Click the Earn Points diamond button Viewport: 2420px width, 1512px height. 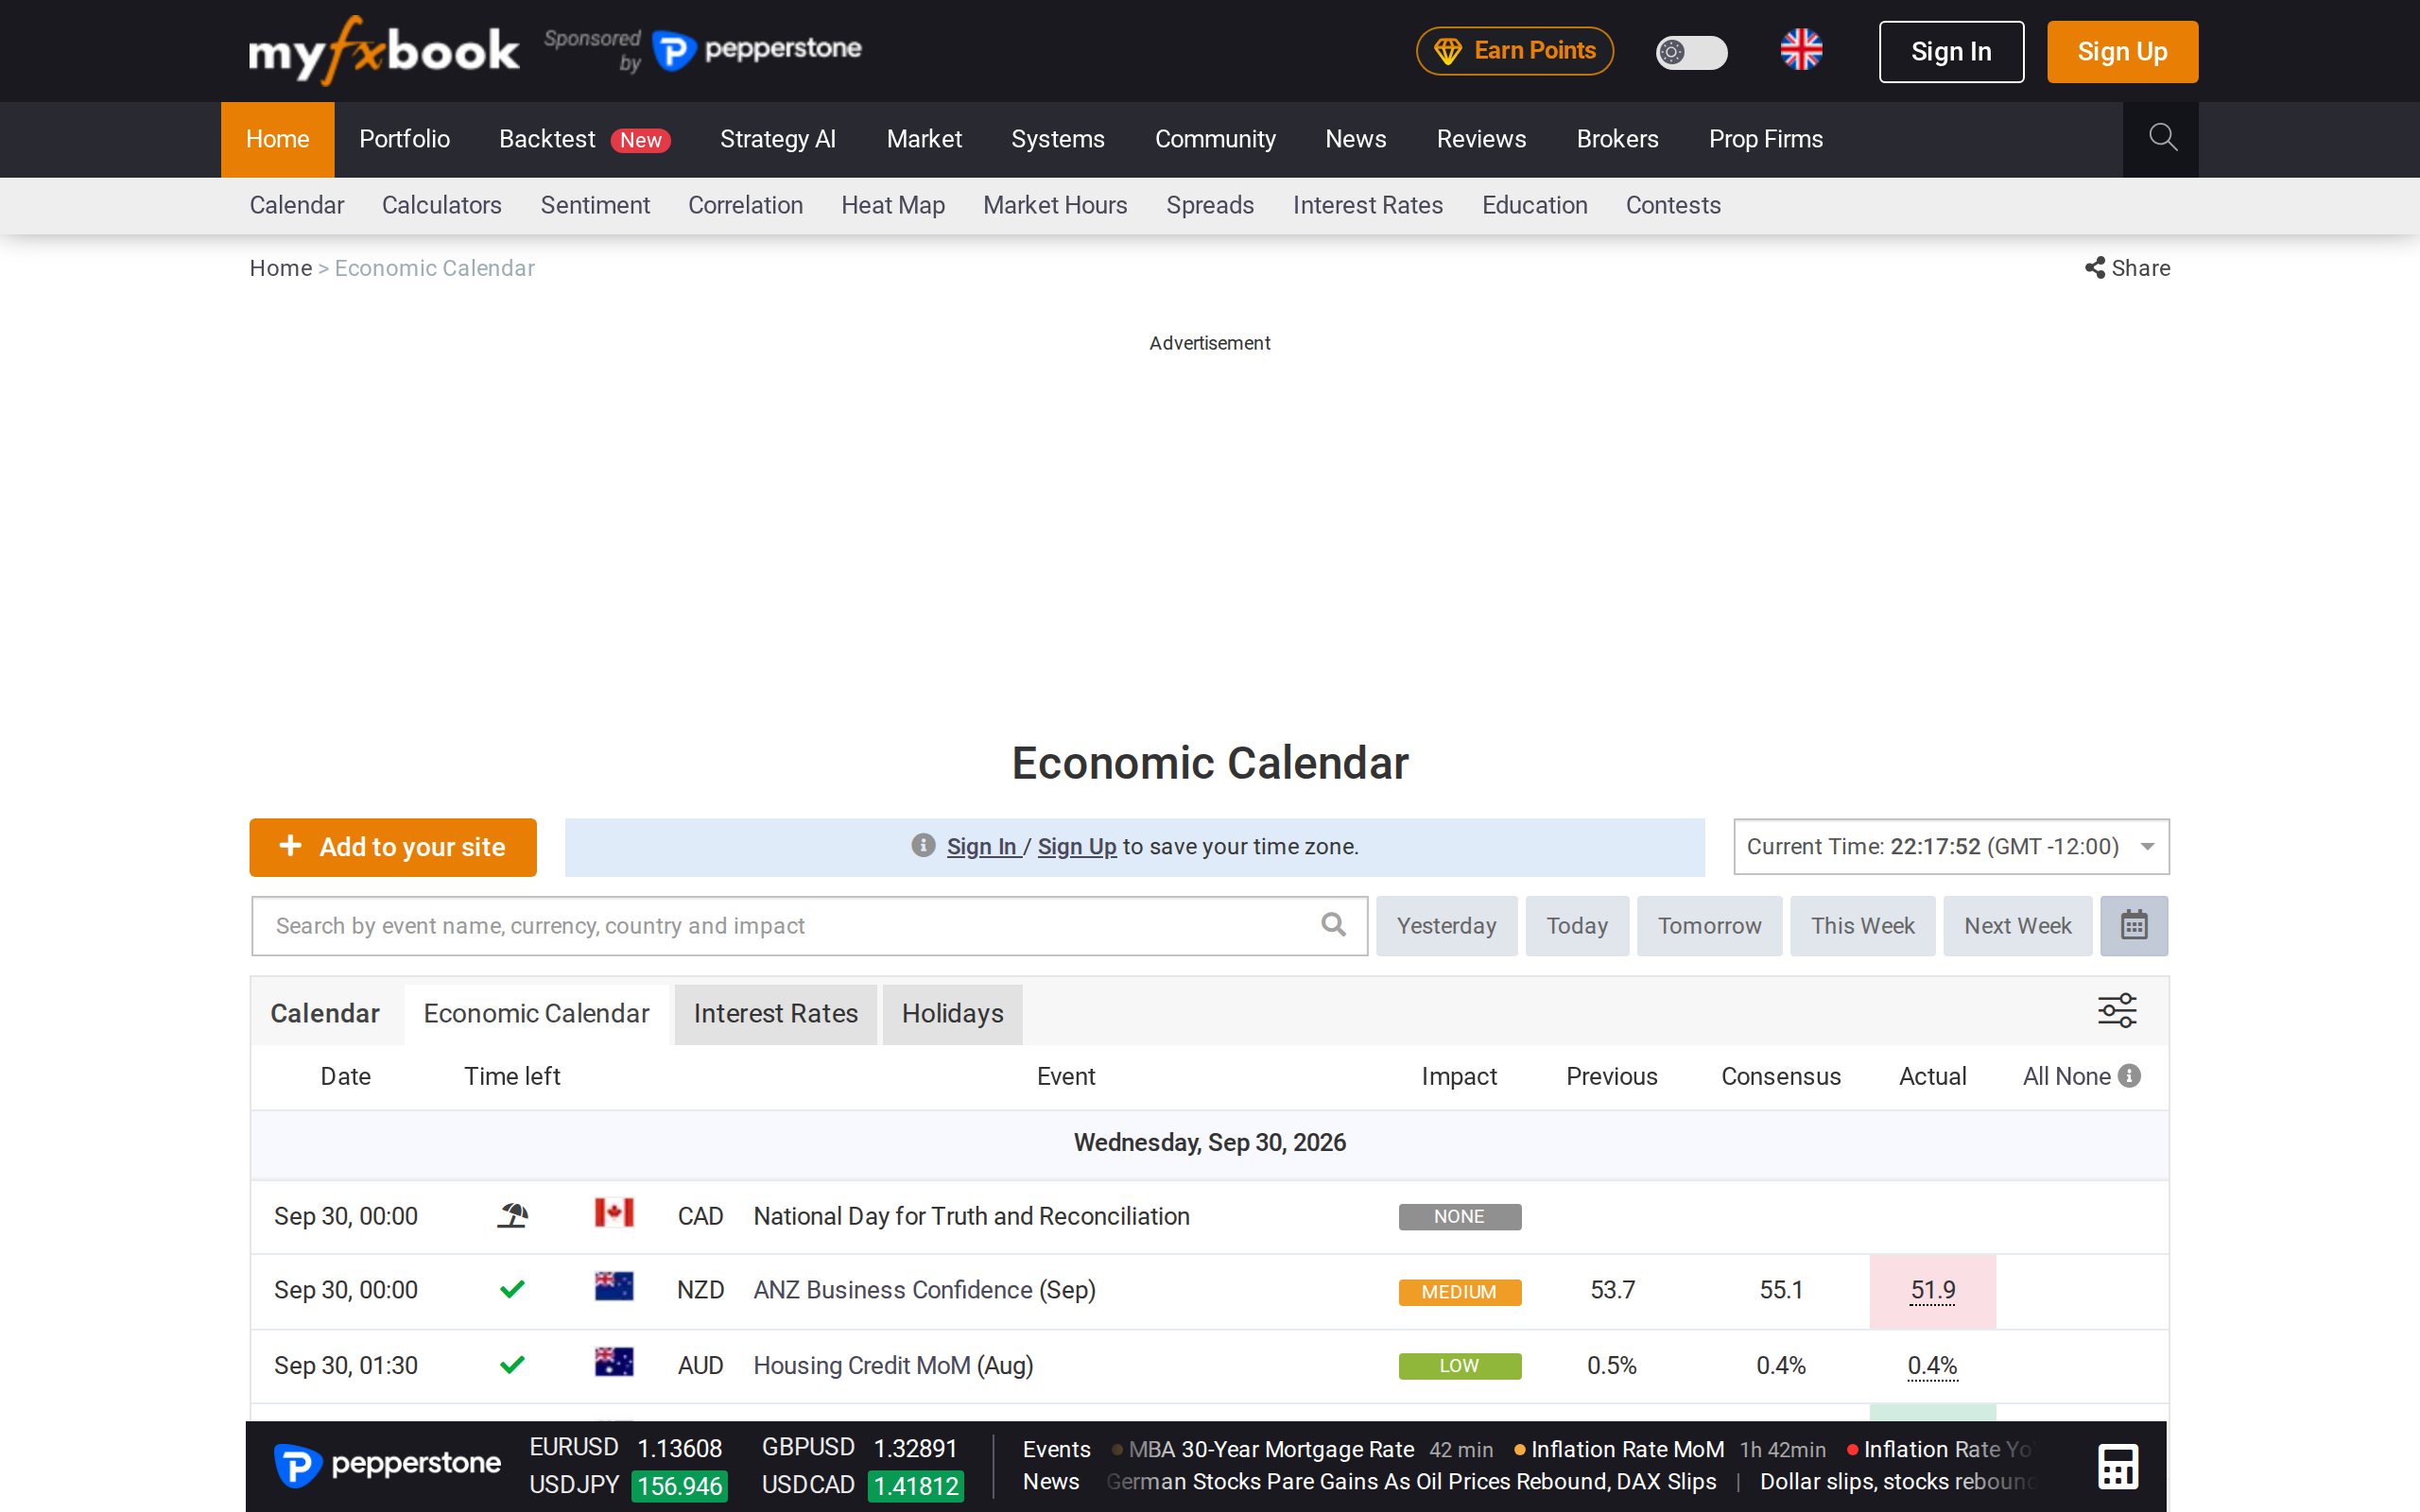[1514, 51]
